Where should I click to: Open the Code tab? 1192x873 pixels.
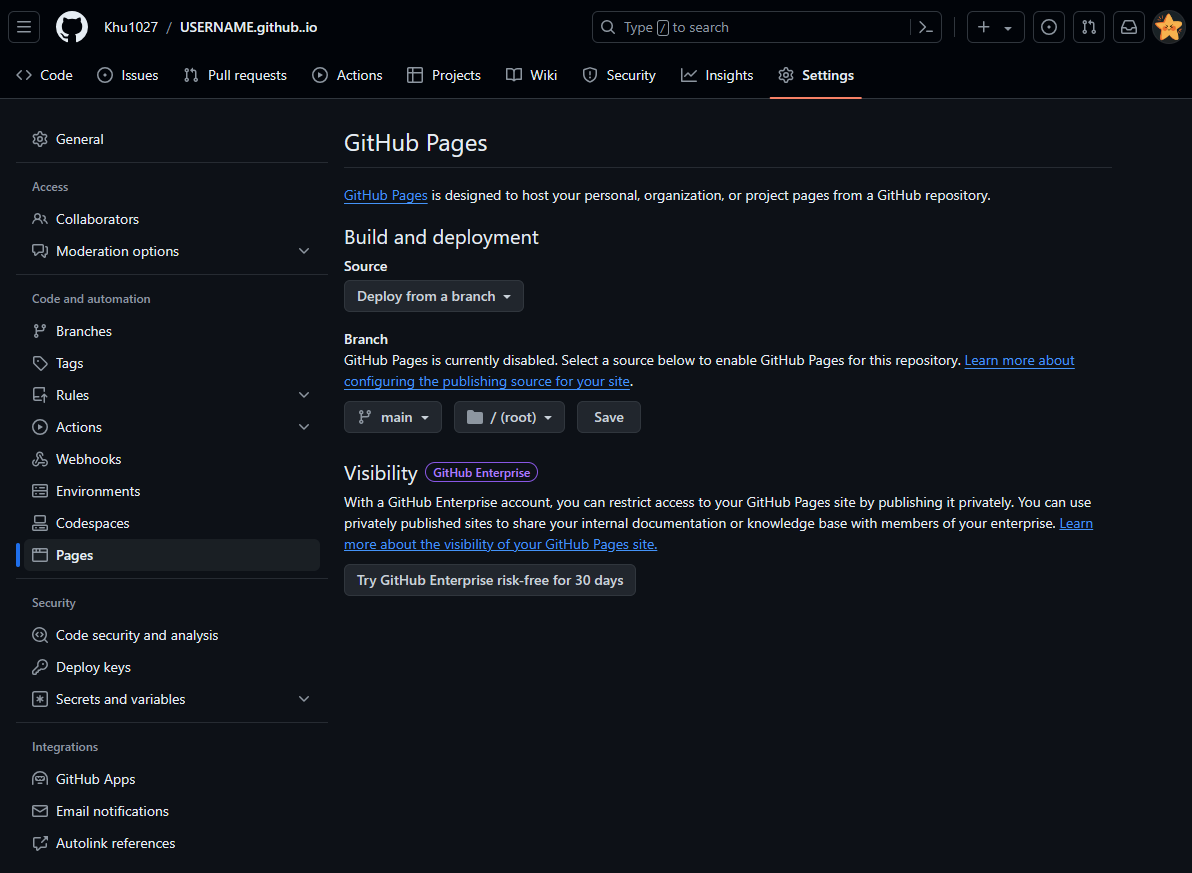tap(45, 75)
